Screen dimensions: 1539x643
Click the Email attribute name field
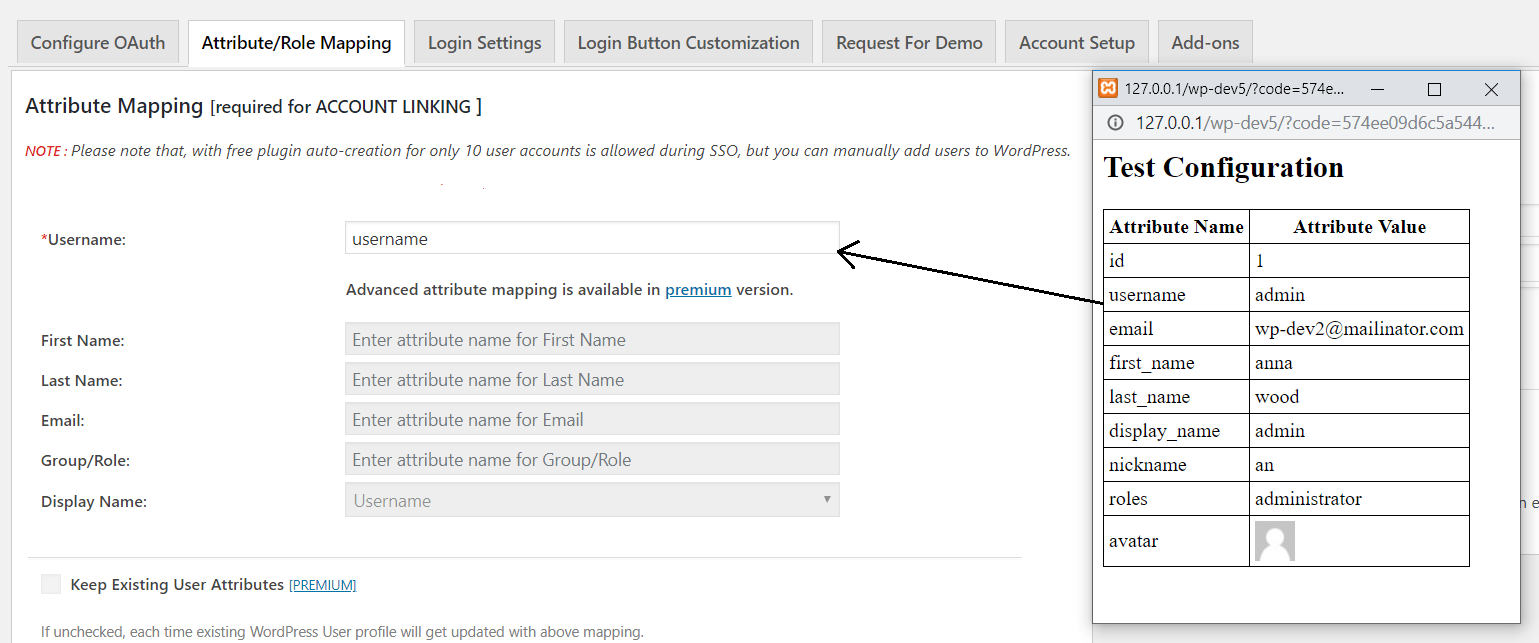tap(592, 419)
